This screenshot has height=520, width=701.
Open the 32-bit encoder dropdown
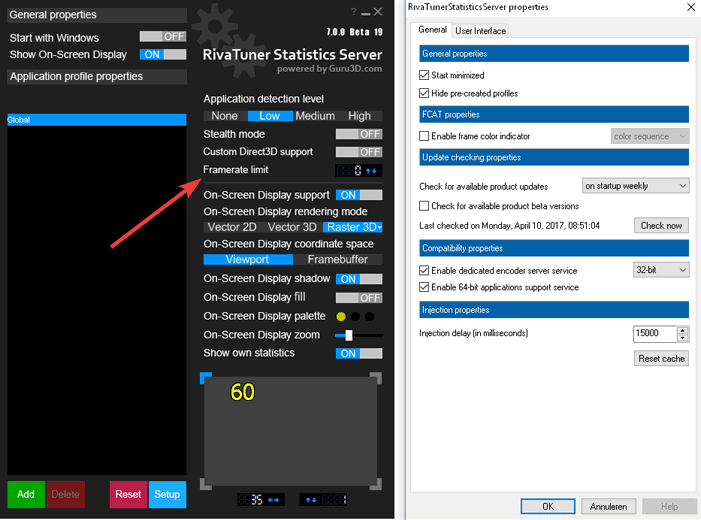(x=661, y=270)
